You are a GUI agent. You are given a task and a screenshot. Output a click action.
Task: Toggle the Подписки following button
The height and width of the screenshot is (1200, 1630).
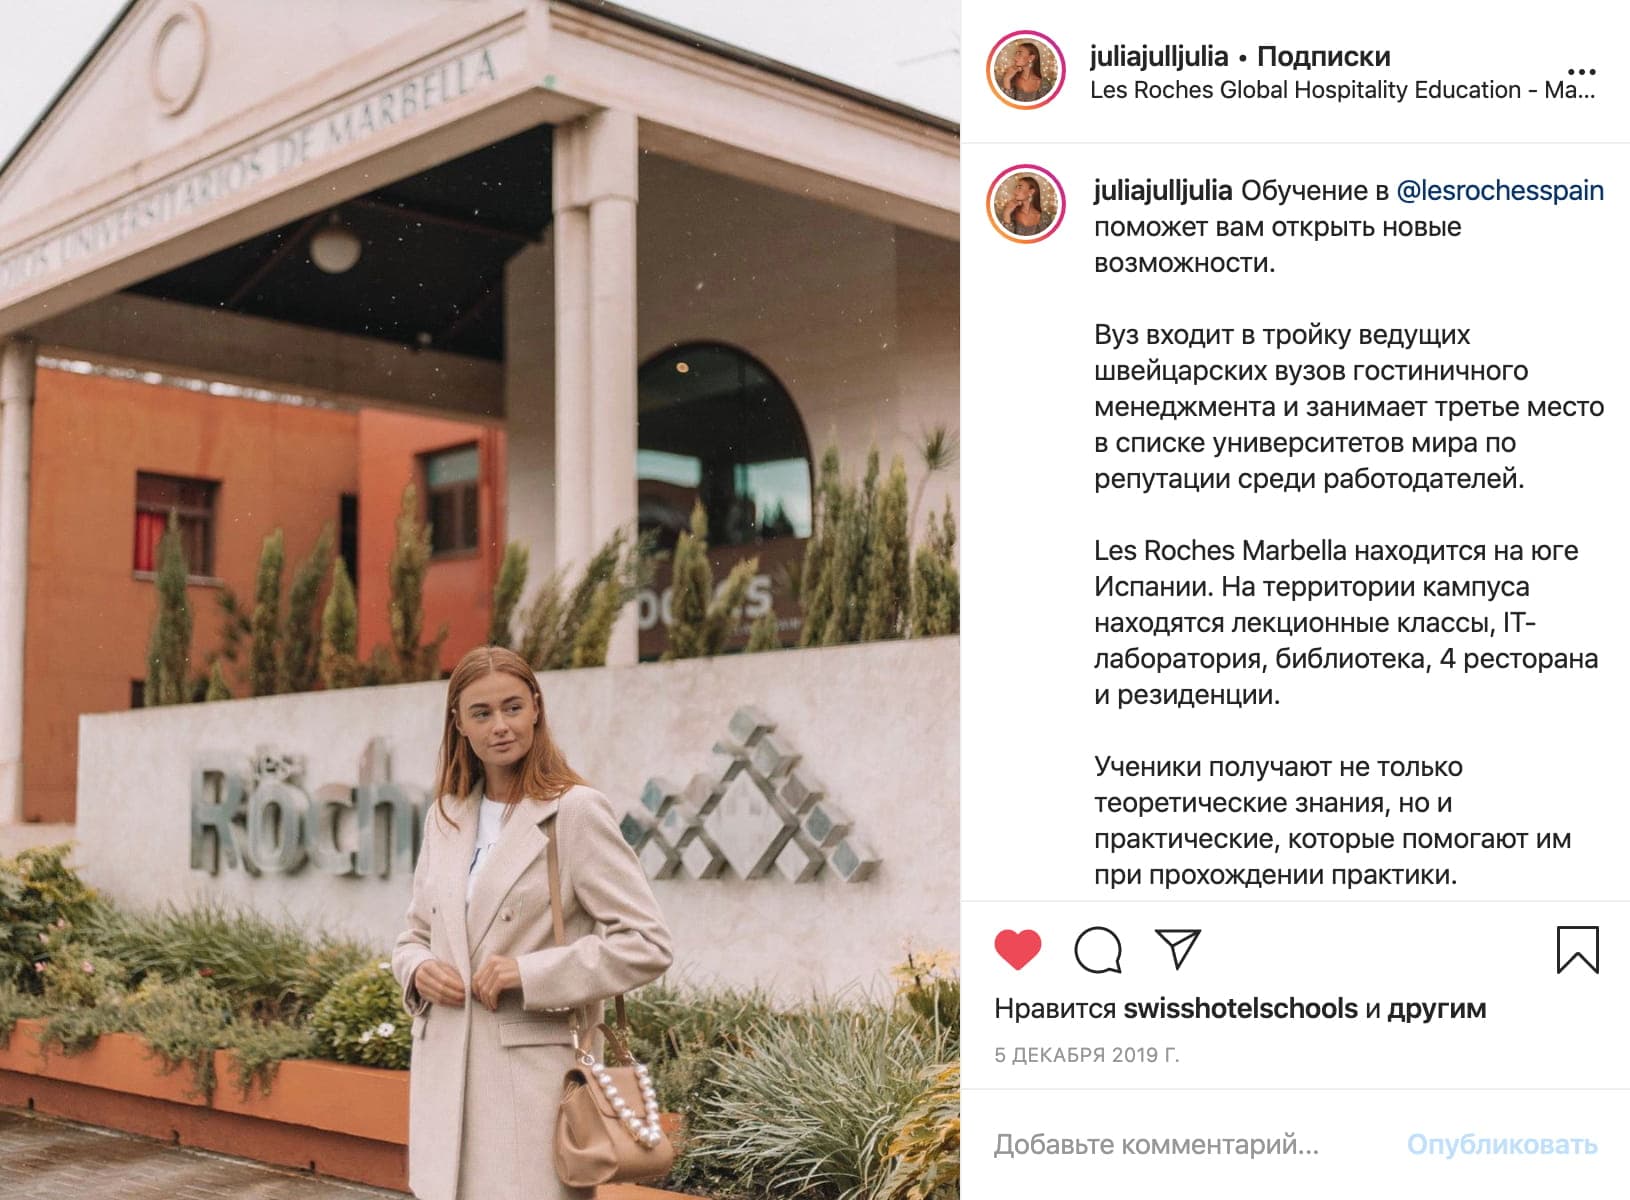pyautogui.click(x=1323, y=56)
